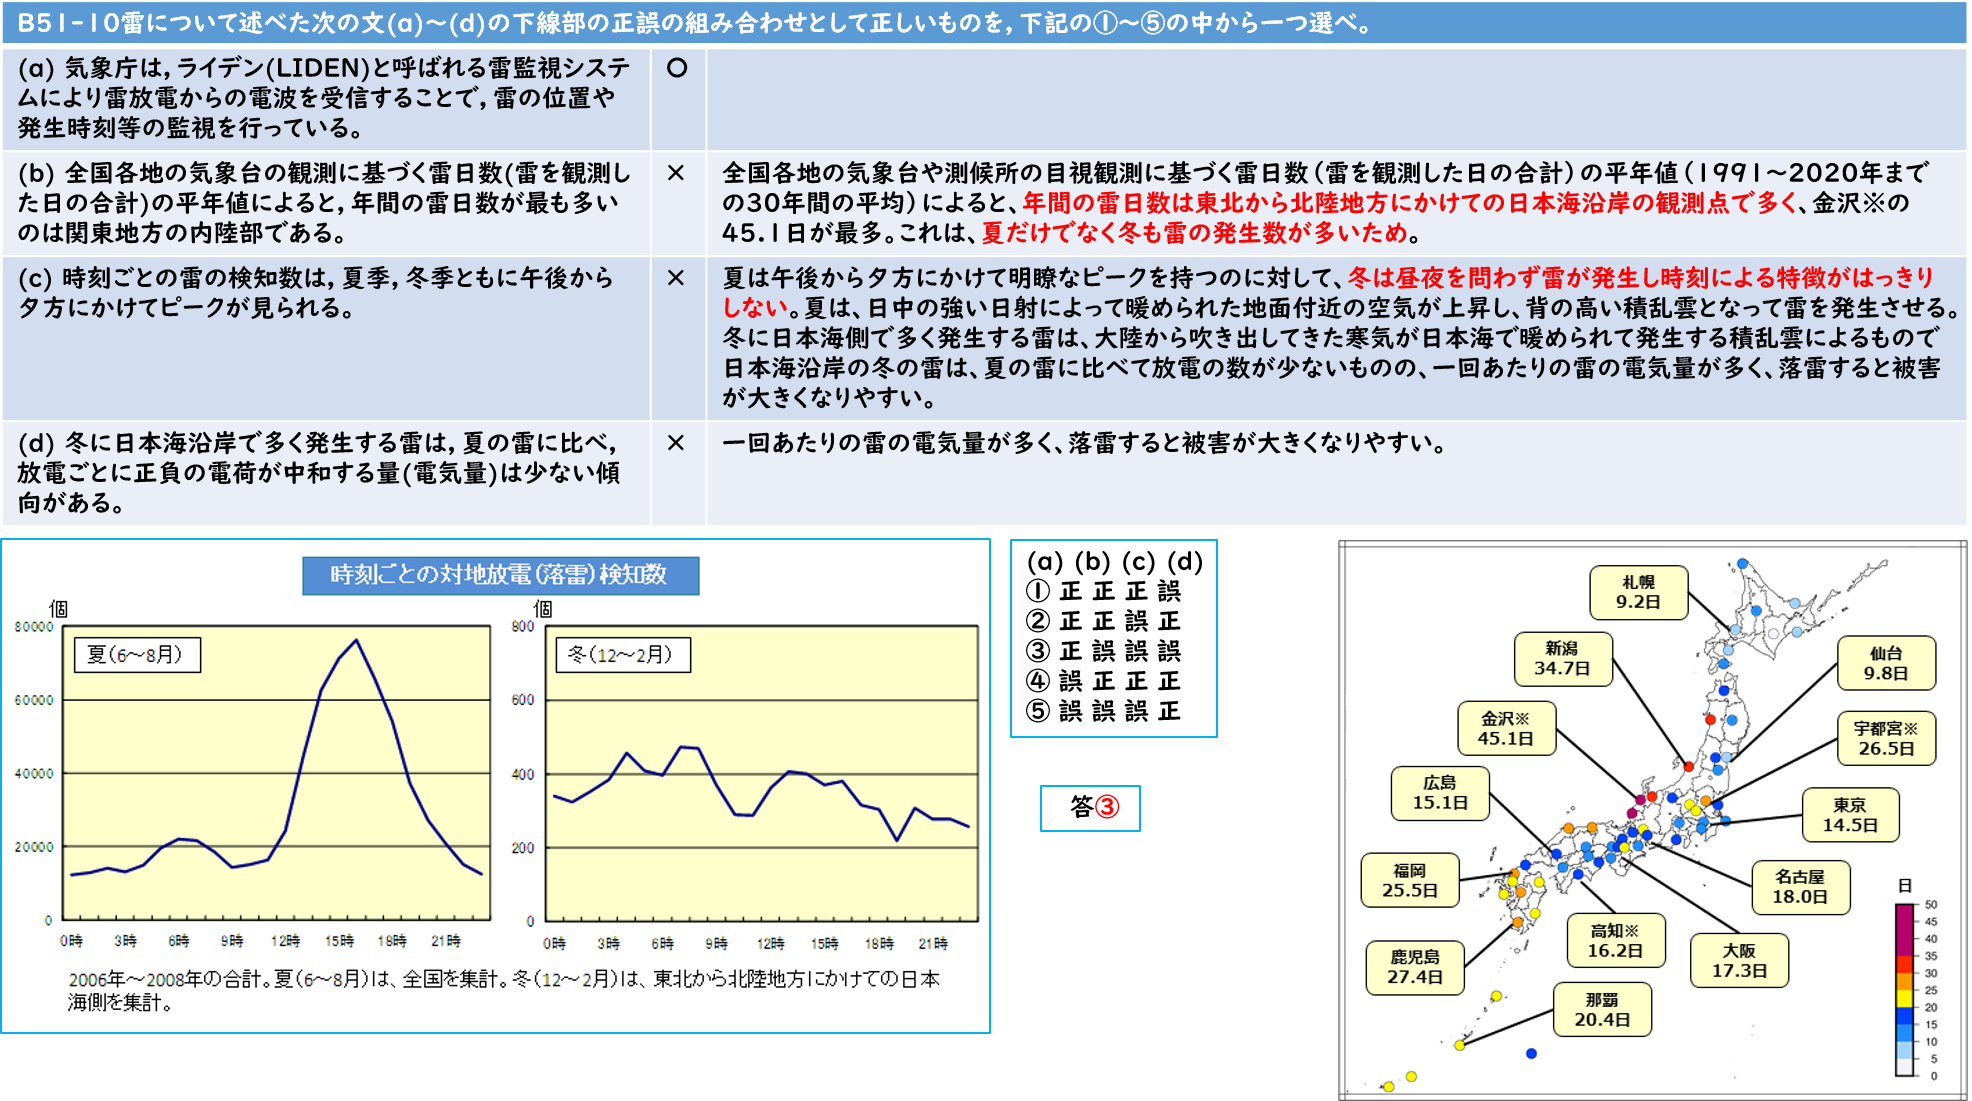Click the 東京 14.5日 map label
The image size is (1972, 1101).
[1850, 815]
